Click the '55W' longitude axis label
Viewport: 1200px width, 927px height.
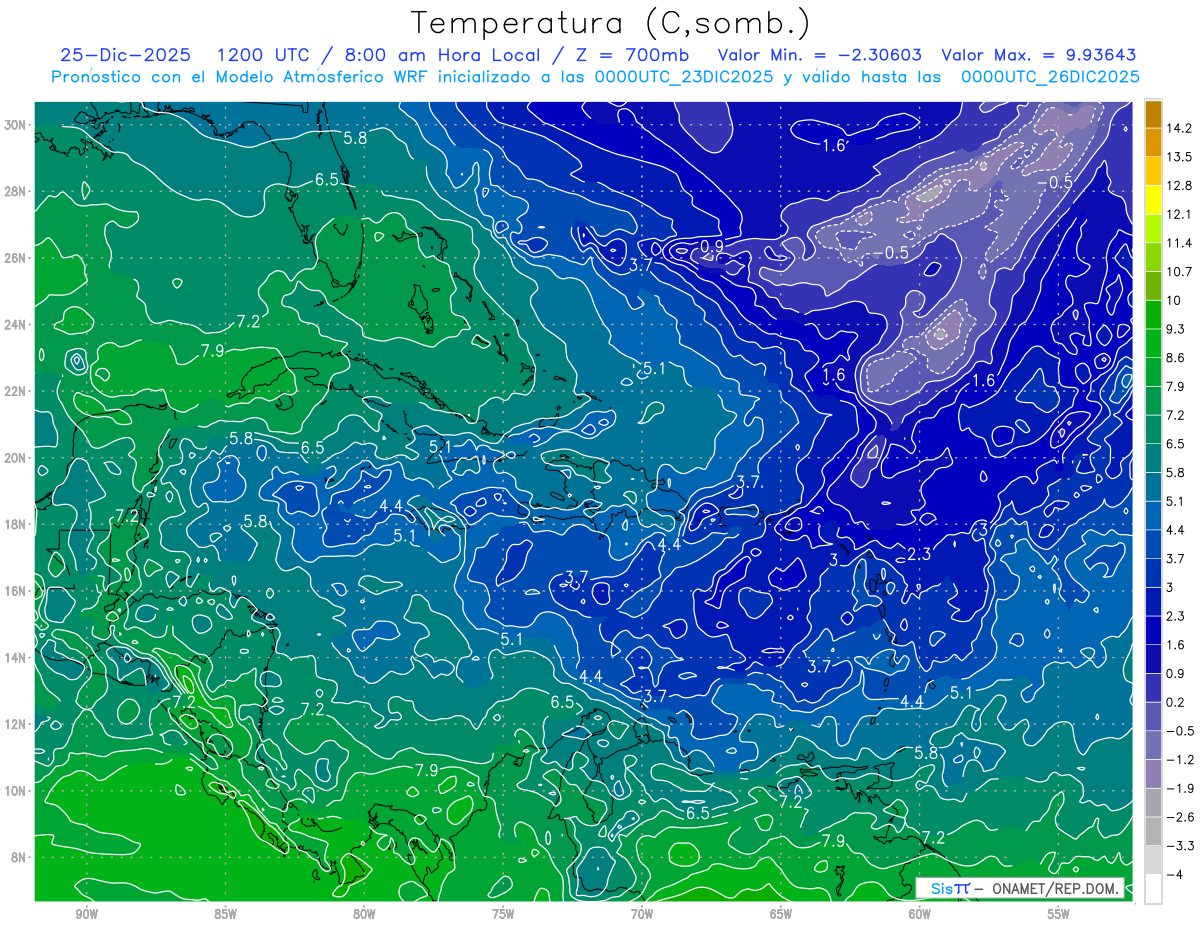tap(1058, 914)
